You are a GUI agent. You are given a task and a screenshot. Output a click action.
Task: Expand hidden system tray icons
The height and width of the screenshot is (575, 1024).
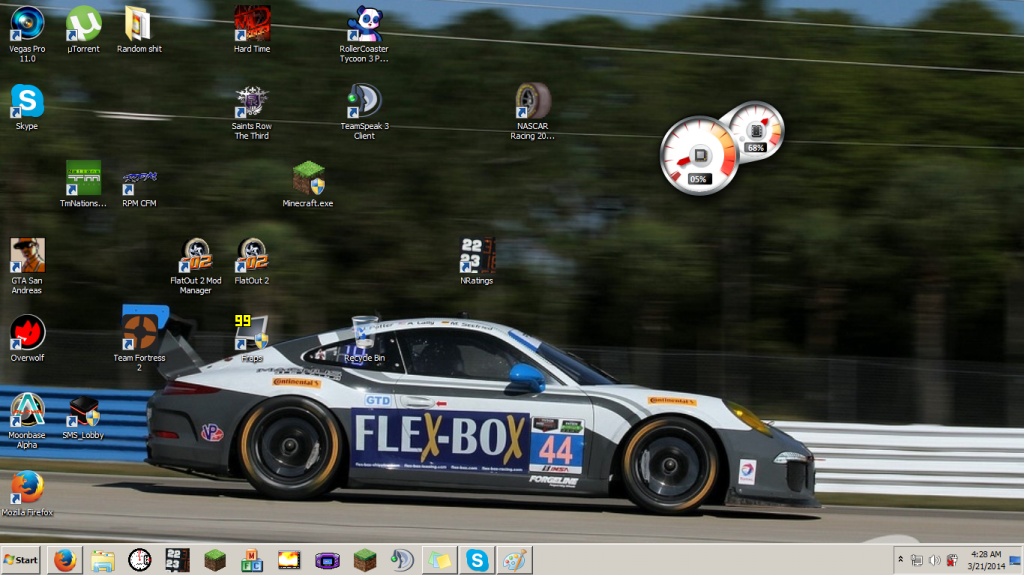click(x=901, y=560)
